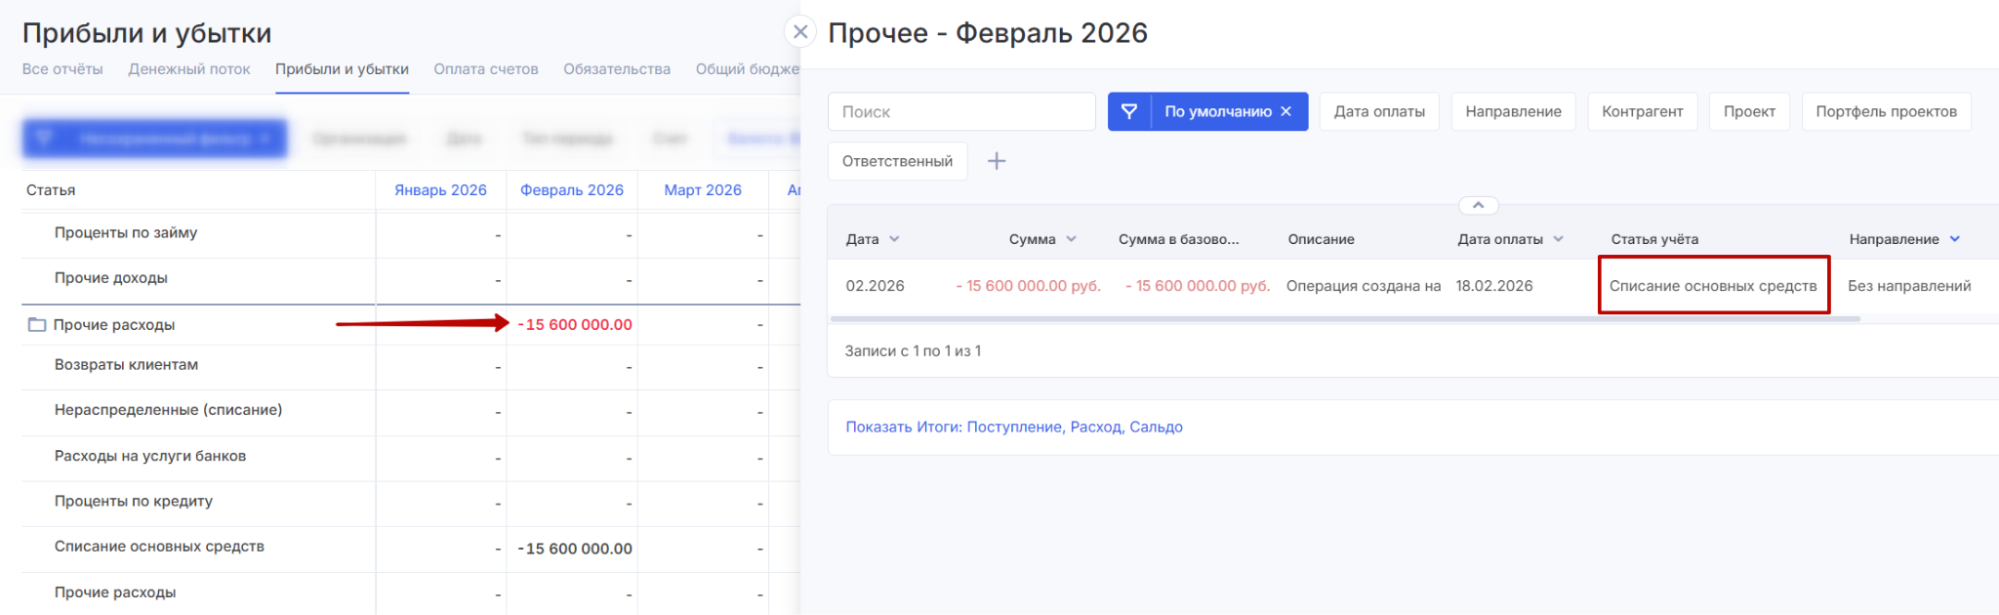Open the Оплата счетов tab
Image resolution: width=1999 pixels, height=615 pixels.
coord(486,69)
